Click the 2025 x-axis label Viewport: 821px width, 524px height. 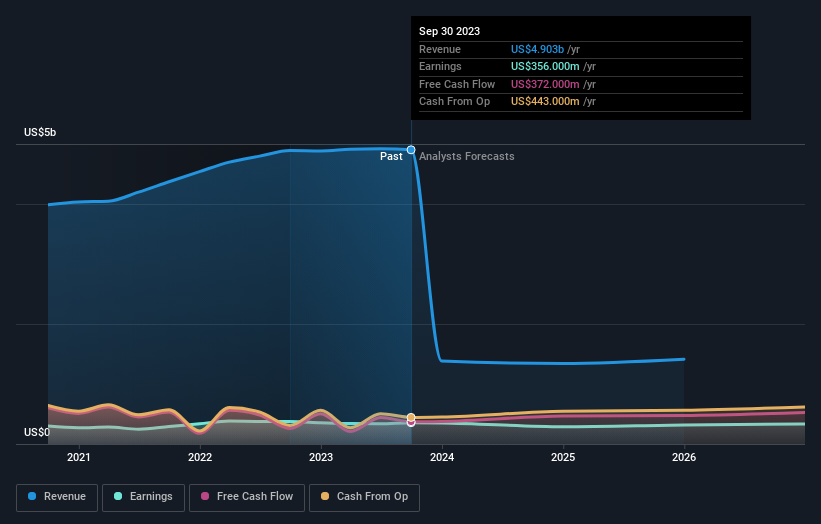tap(563, 458)
